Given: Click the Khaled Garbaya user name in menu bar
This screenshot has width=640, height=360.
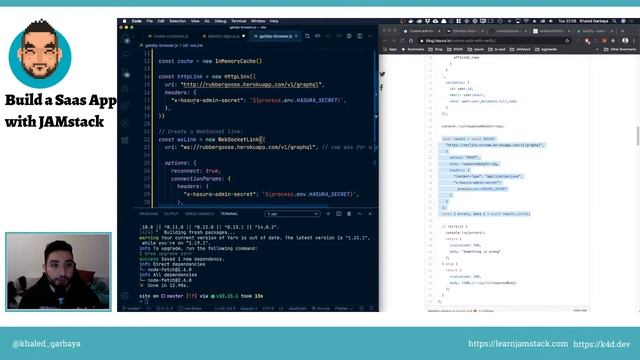Looking at the screenshot, I should (x=594, y=21).
